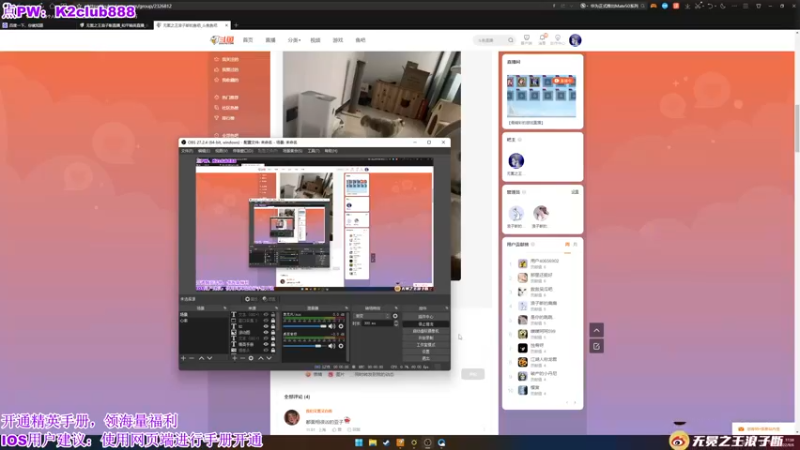Click the website logo in header
800x450 pixels.
pyautogui.click(x=222, y=40)
